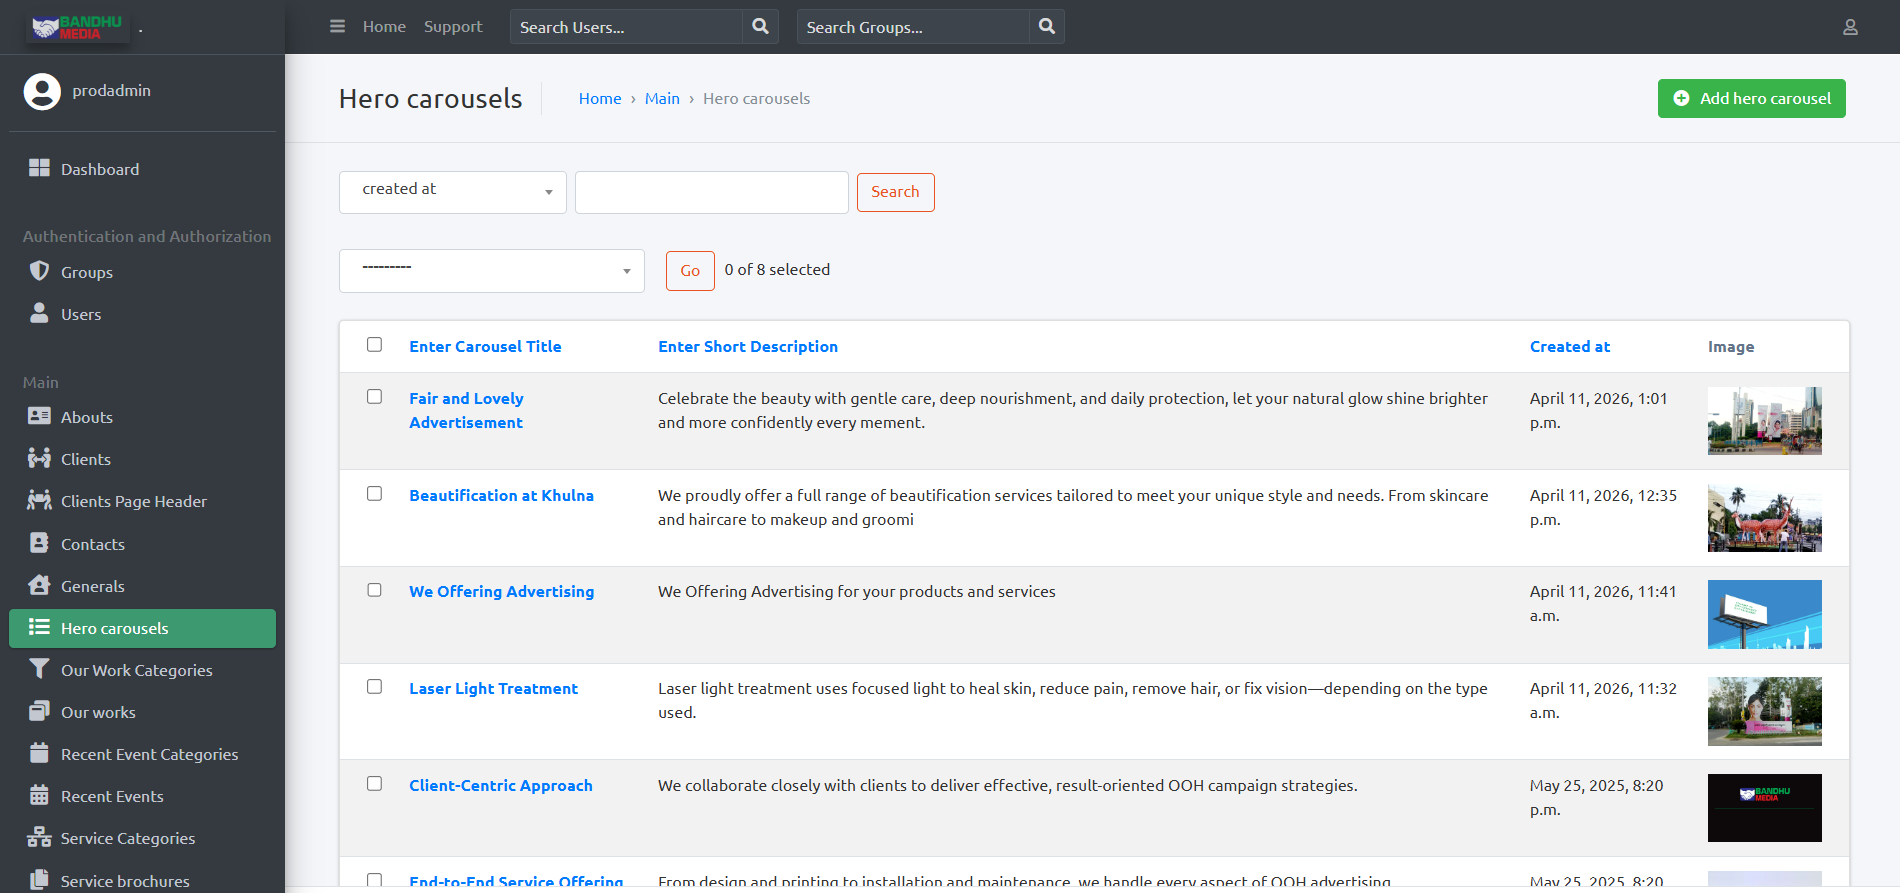Click the user search magnifier icon
1900x893 pixels.
click(760, 27)
